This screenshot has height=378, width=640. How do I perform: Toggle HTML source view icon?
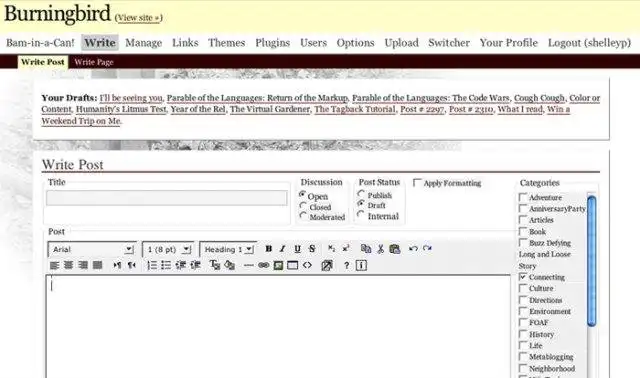click(x=307, y=265)
